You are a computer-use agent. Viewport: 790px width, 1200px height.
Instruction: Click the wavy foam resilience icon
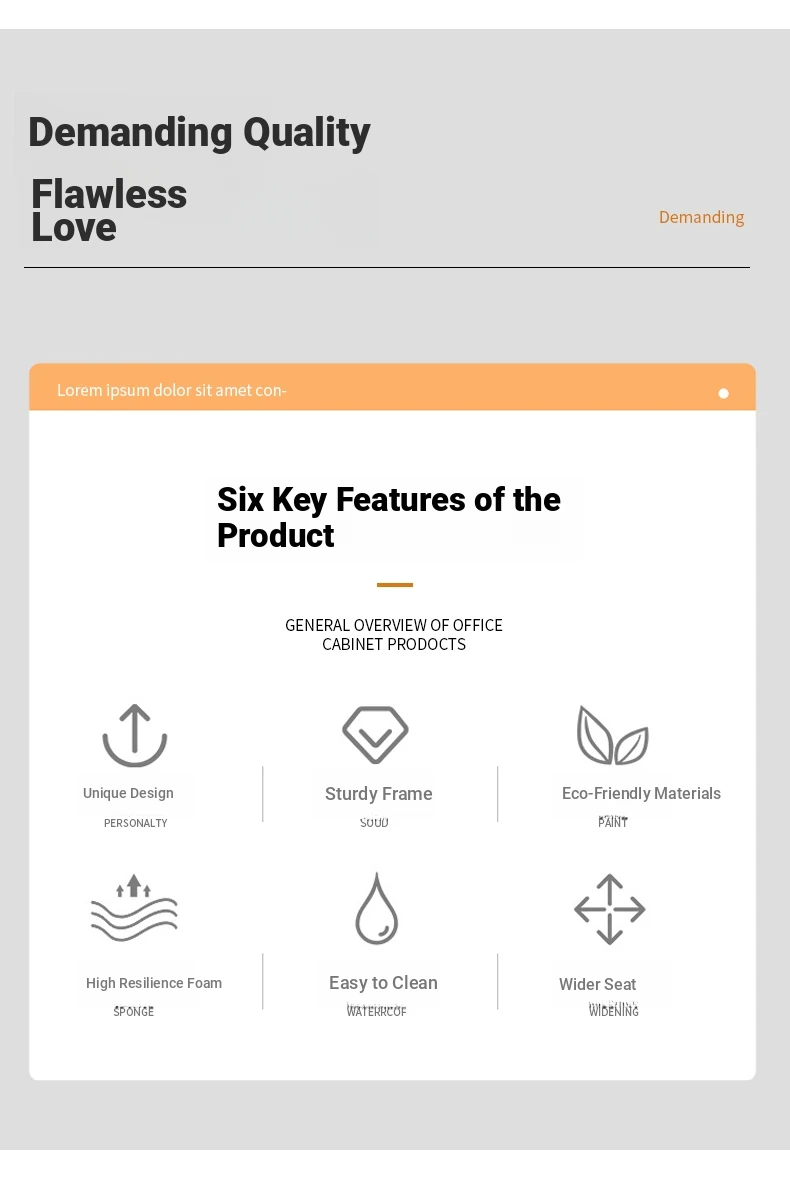coord(134,908)
